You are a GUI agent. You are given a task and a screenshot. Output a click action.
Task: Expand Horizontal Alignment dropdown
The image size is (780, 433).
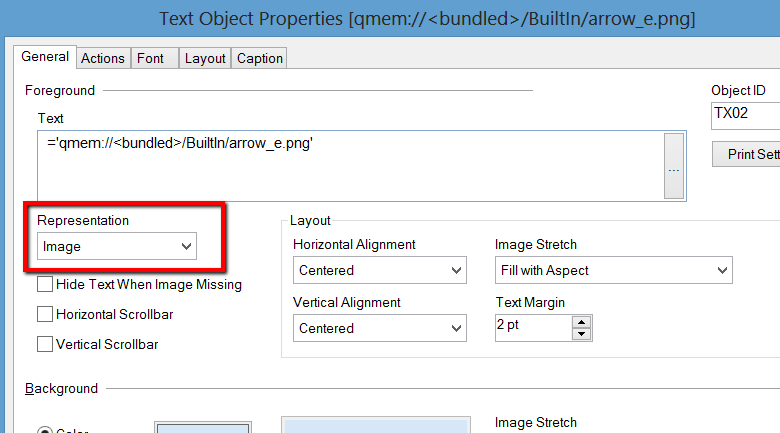coord(380,270)
